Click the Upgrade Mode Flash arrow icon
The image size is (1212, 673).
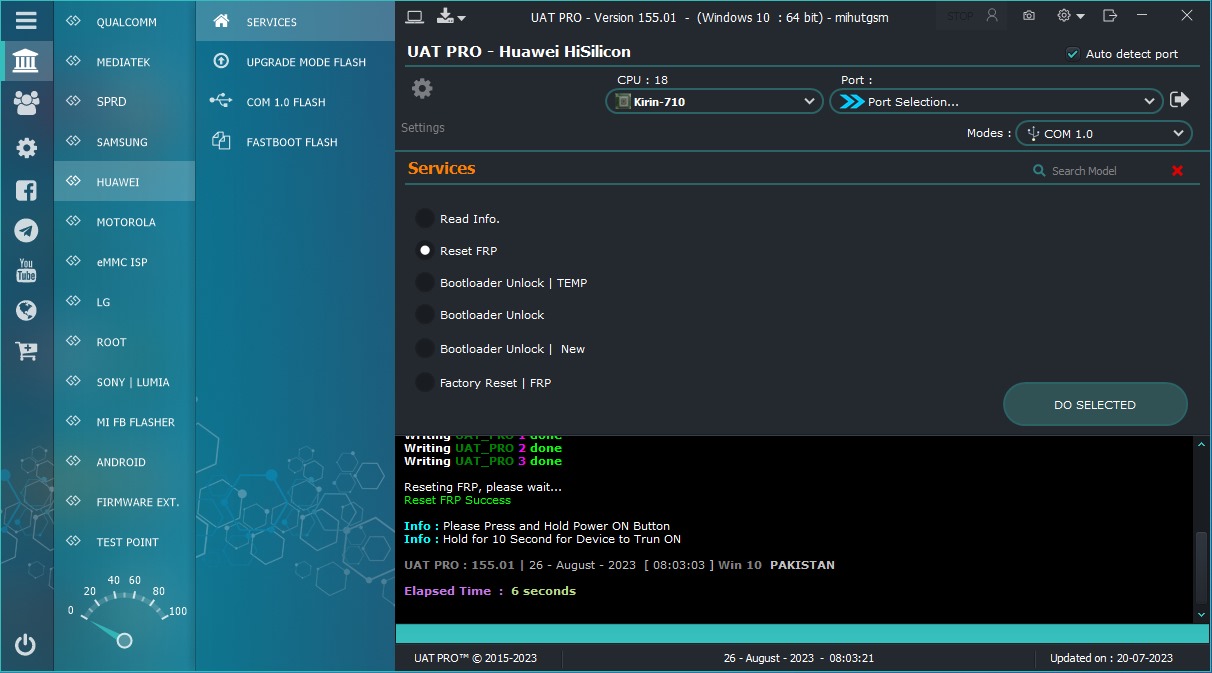pos(222,61)
